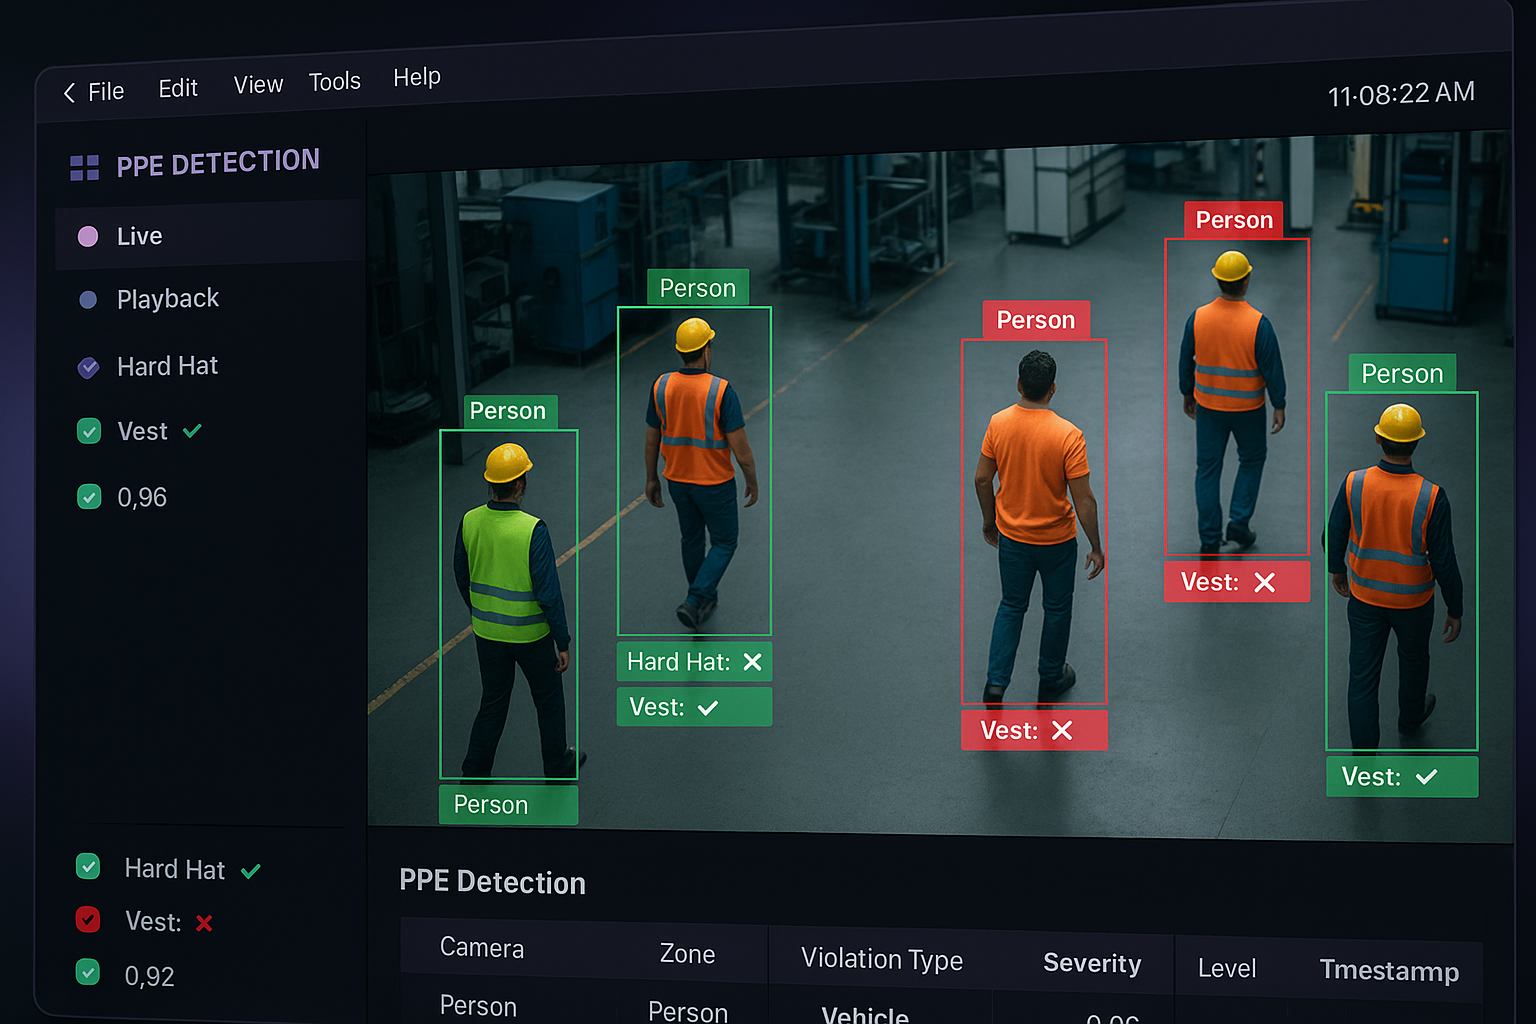Click the PPE Detection grid icon
The height and width of the screenshot is (1024, 1536).
(x=84, y=168)
